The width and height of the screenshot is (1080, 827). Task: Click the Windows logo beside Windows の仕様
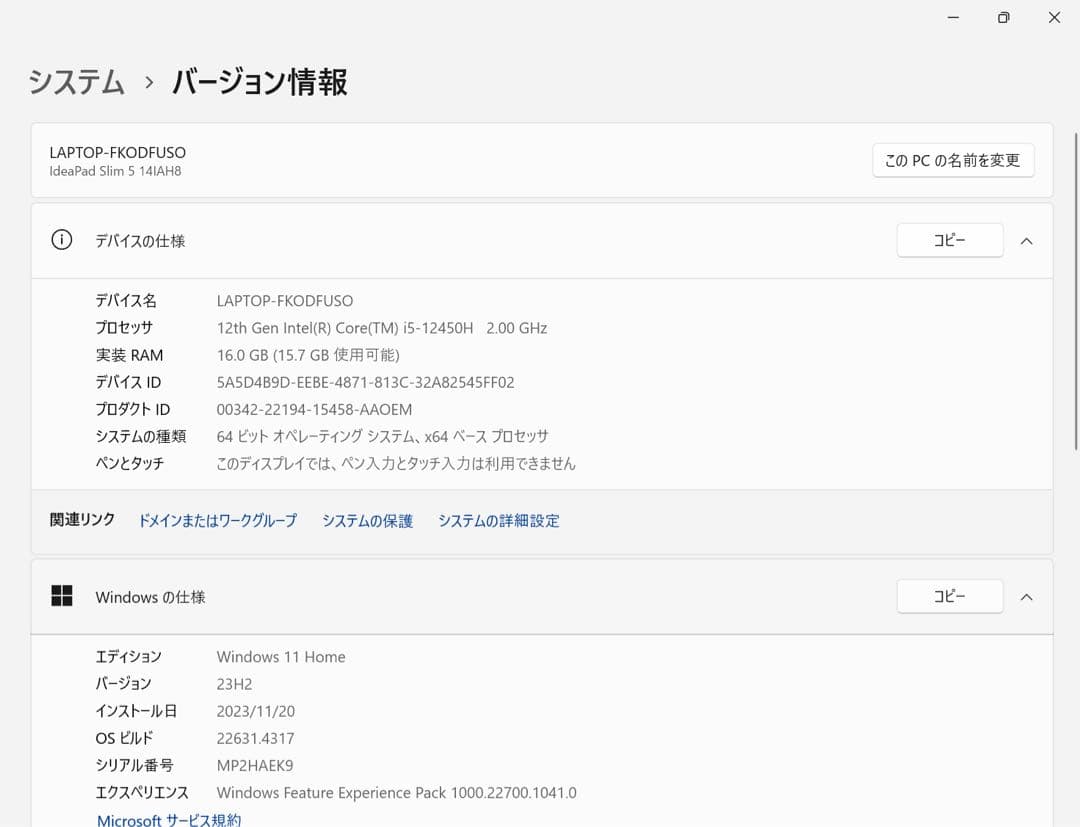[x=62, y=595]
